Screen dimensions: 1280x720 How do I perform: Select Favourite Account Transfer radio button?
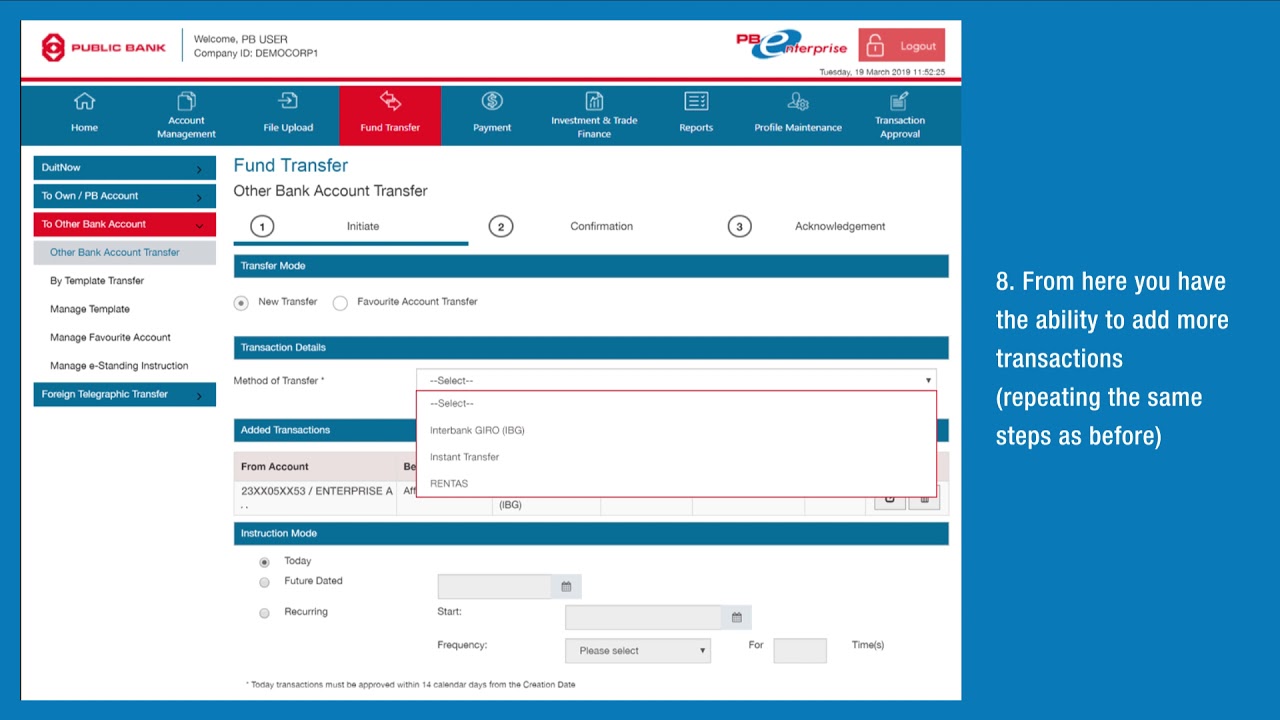340,302
